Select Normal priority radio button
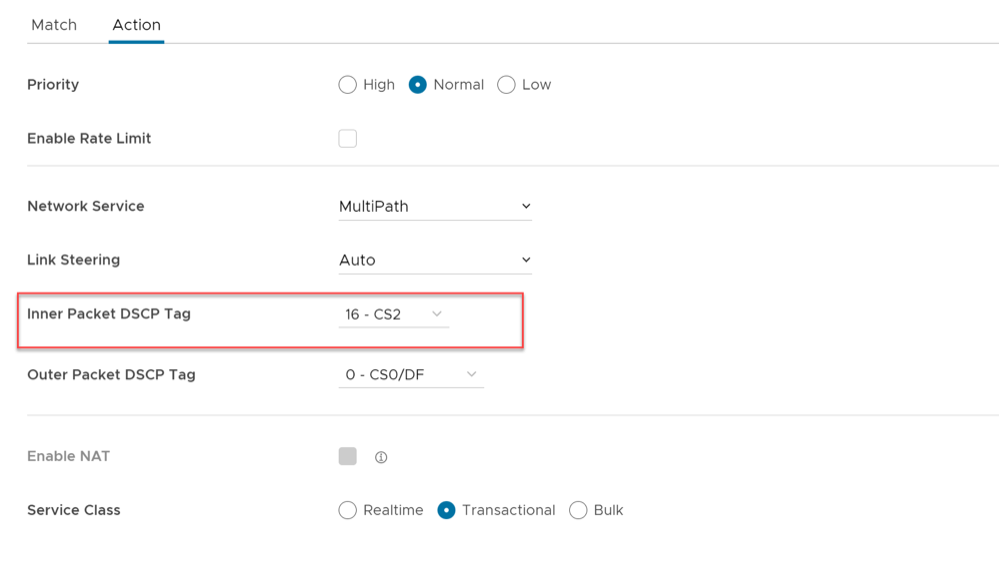Screen dimensions: 999x572 tap(418, 85)
